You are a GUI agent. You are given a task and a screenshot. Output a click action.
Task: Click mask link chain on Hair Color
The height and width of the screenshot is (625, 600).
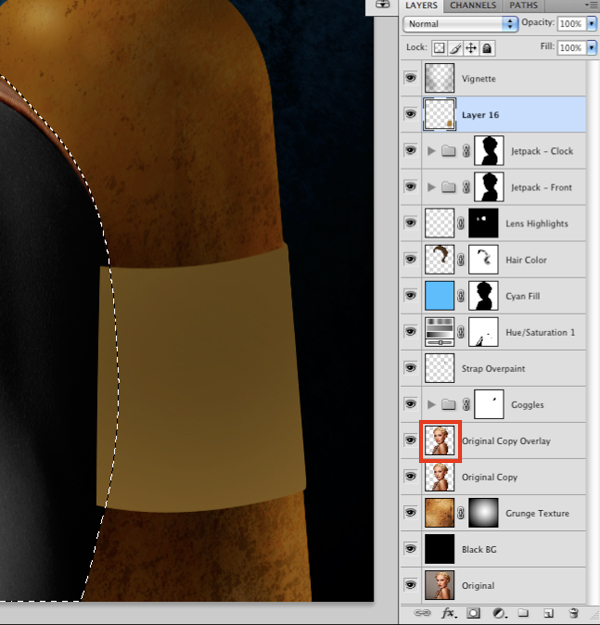coord(460,260)
